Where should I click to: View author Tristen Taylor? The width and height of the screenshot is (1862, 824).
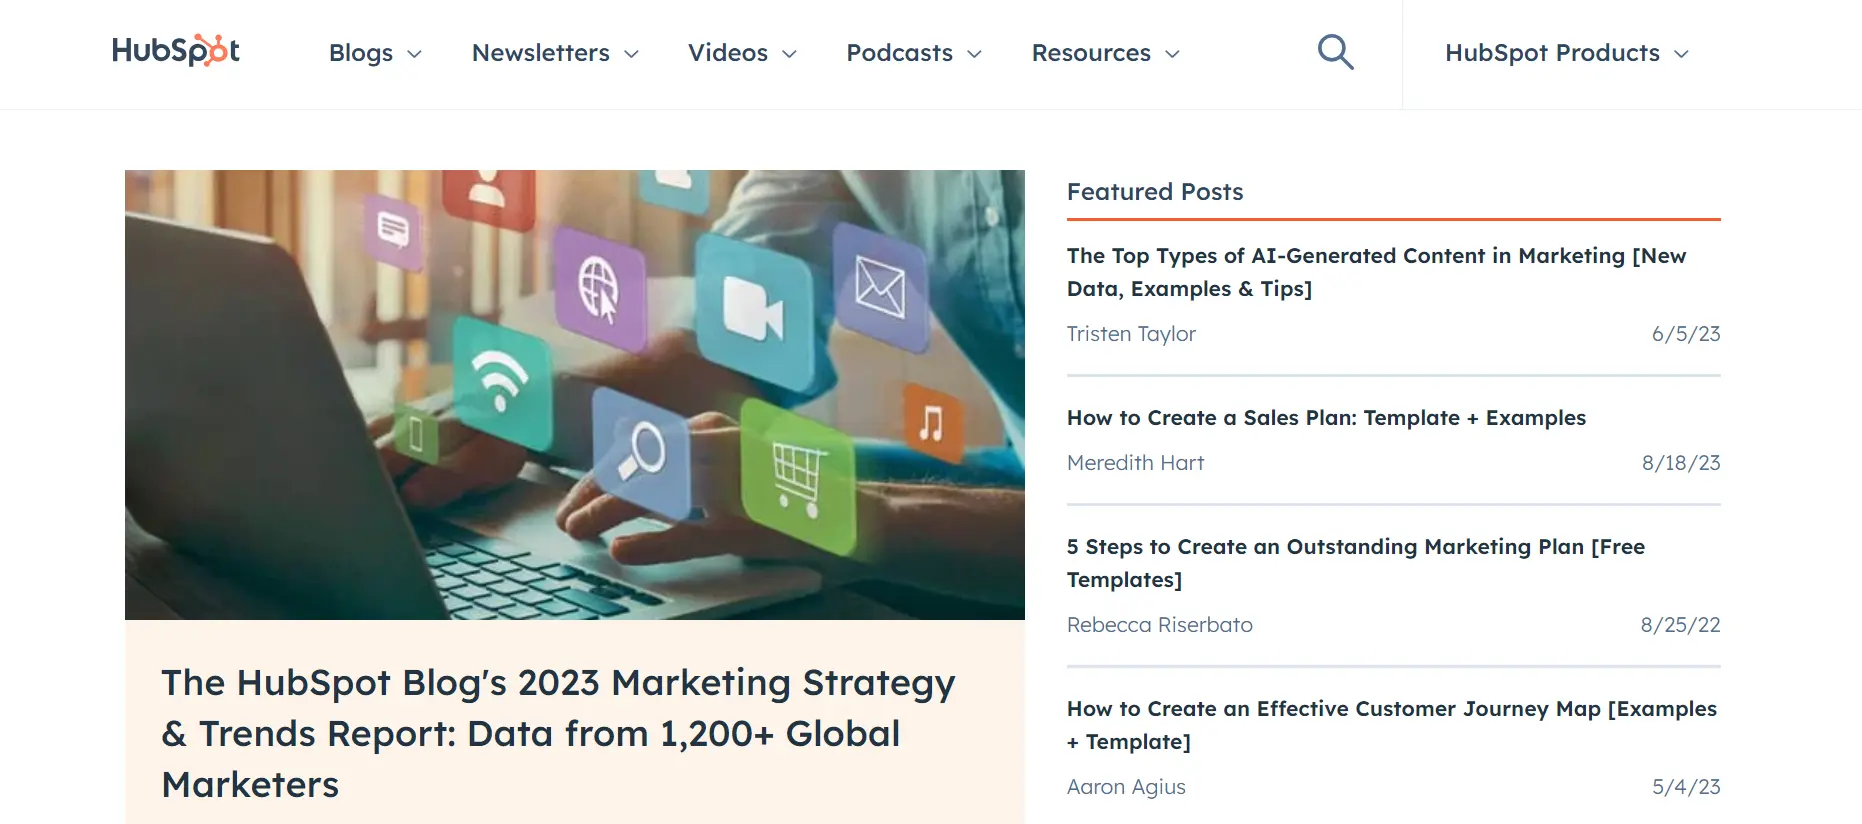(x=1131, y=334)
